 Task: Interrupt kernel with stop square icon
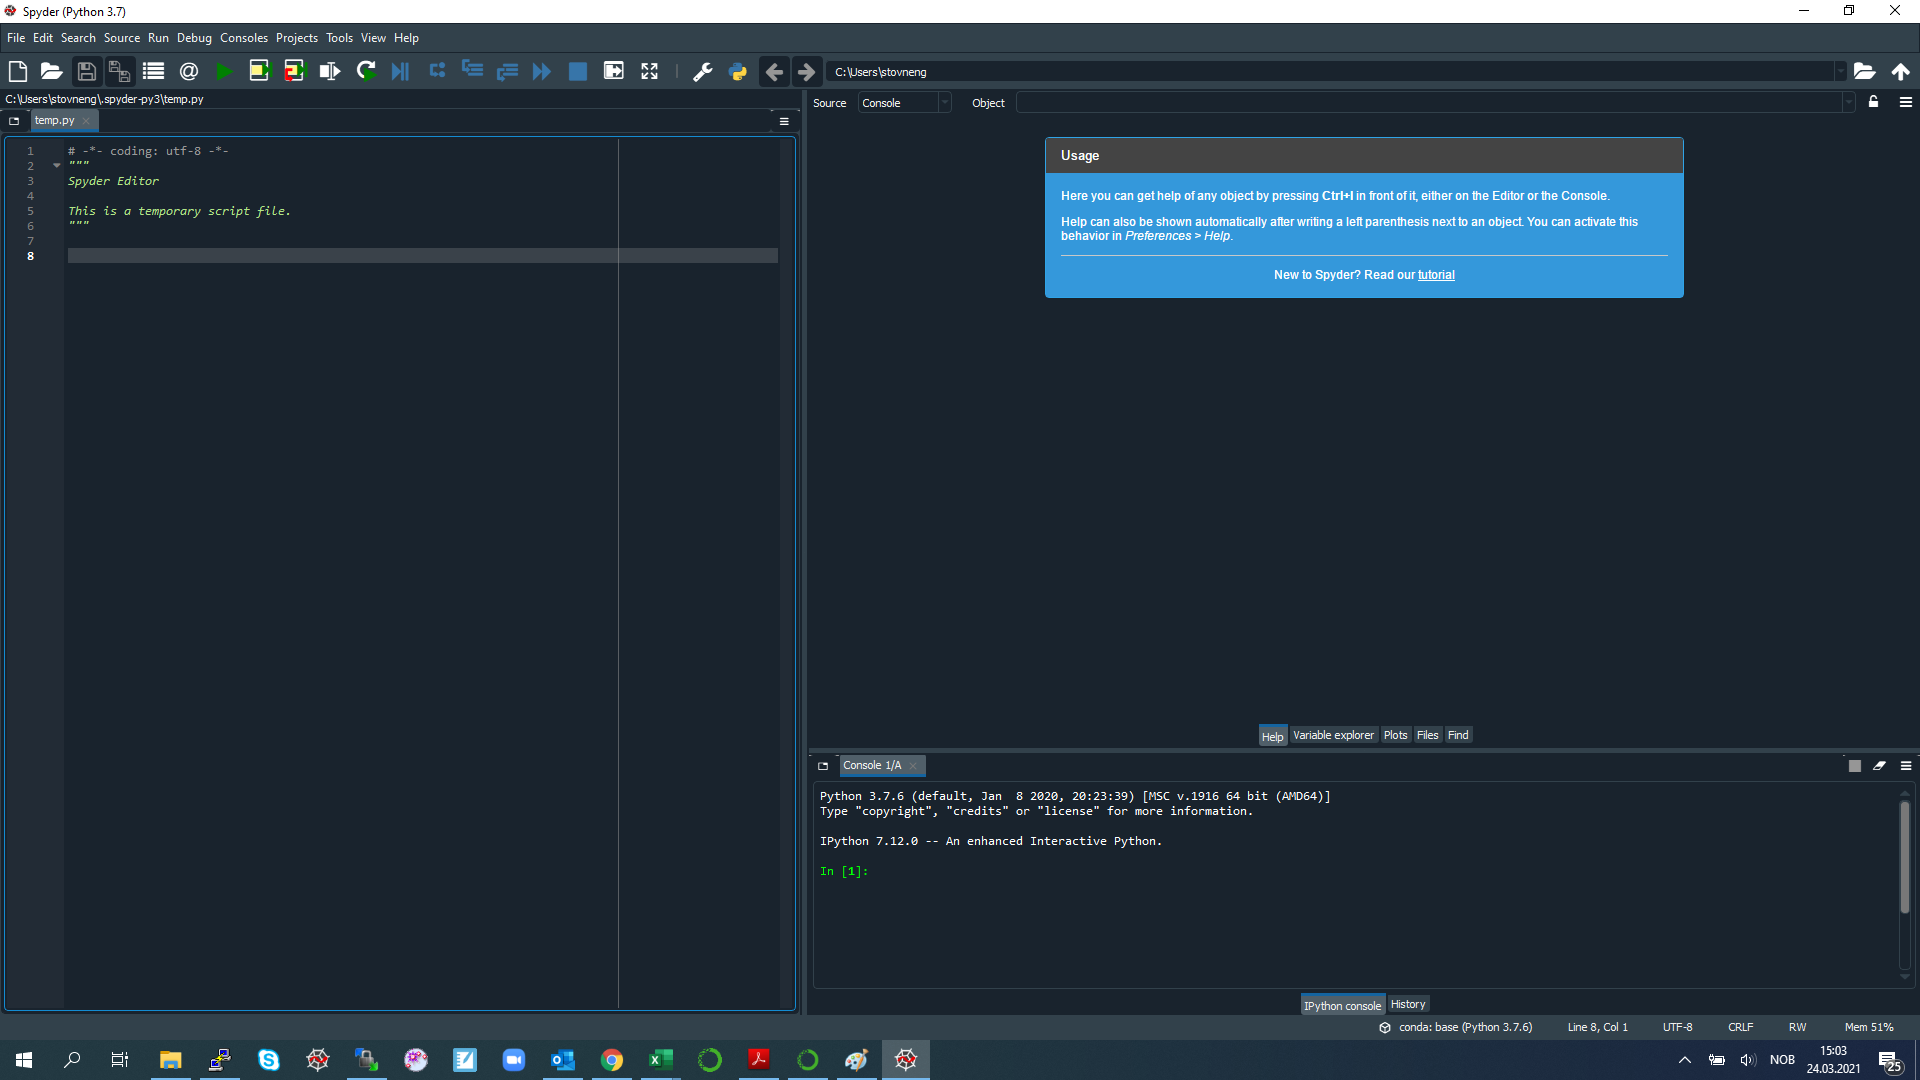(x=1855, y=766)
